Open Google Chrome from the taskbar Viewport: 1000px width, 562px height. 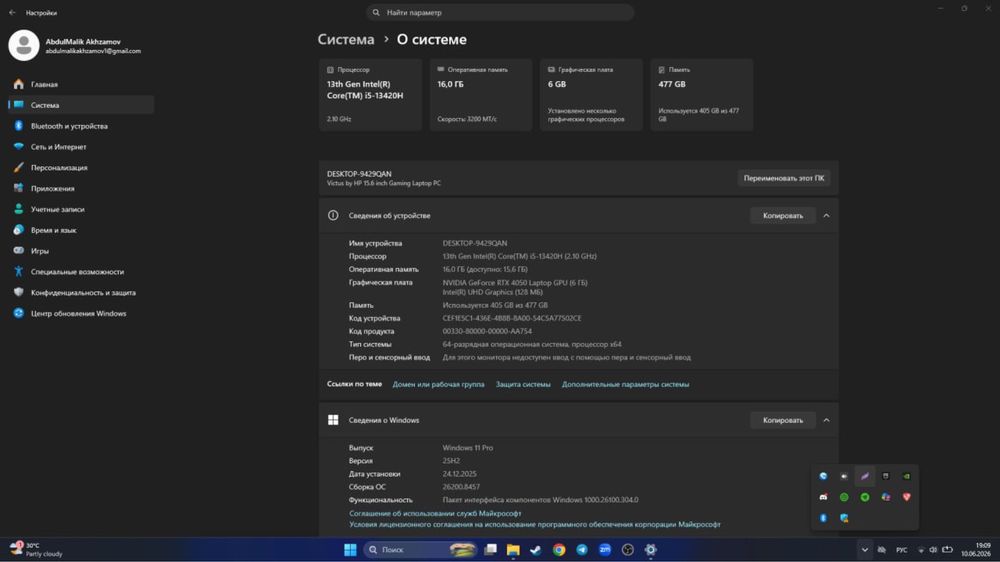[559, 549]
